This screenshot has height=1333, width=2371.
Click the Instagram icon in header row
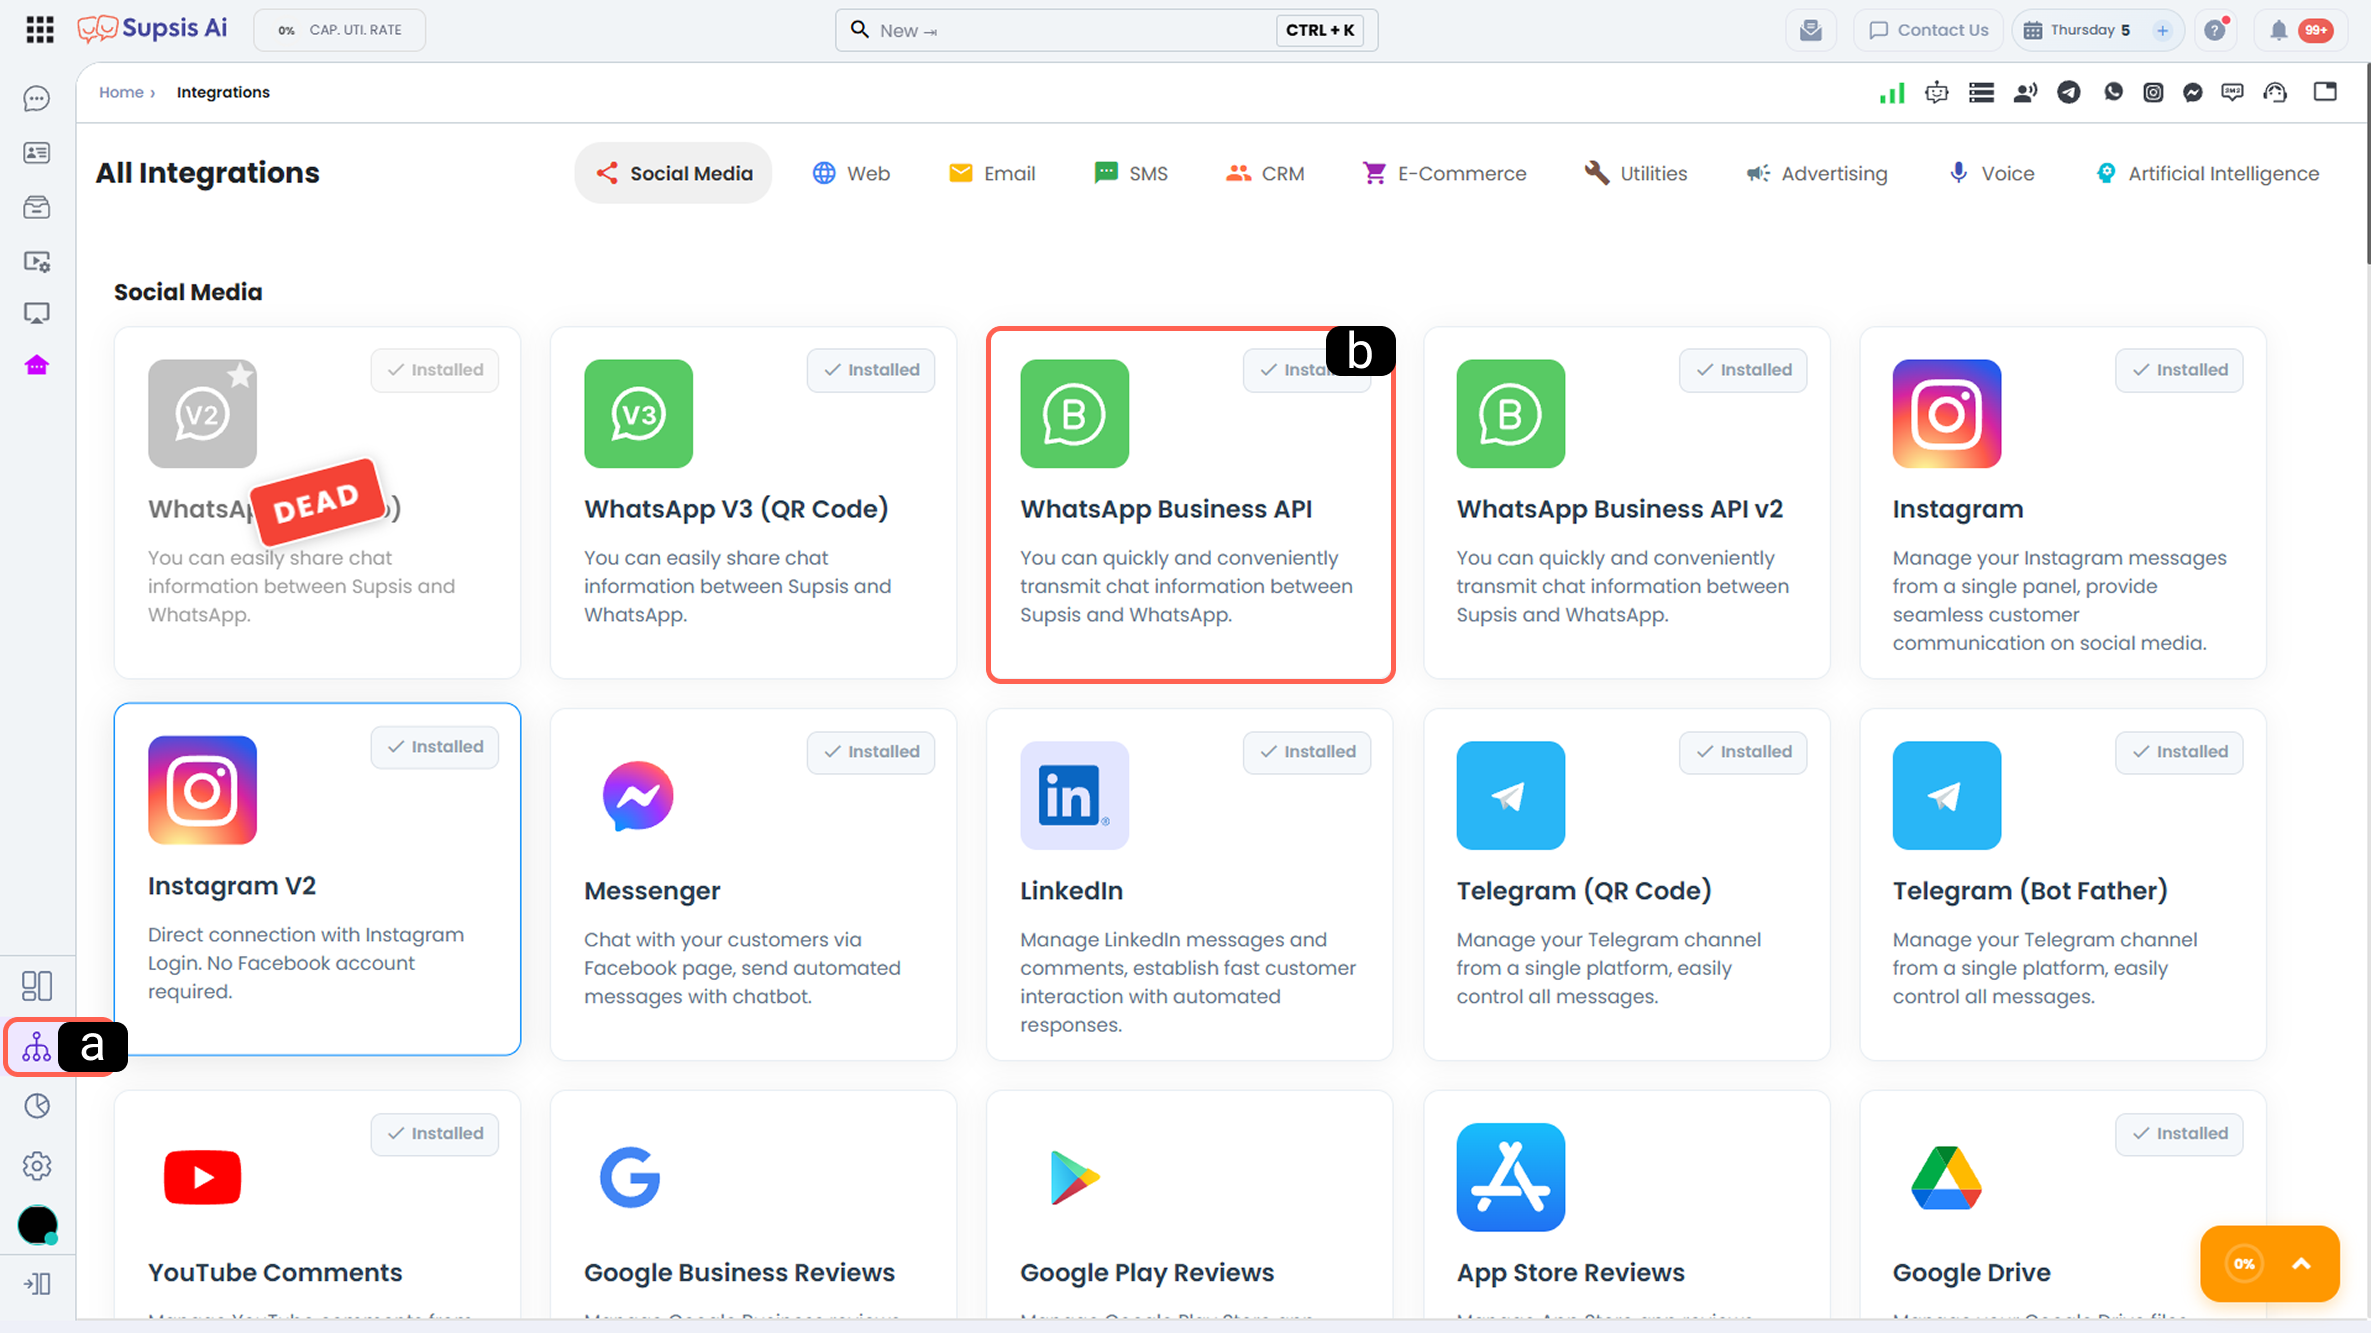tap(2153, 93)
